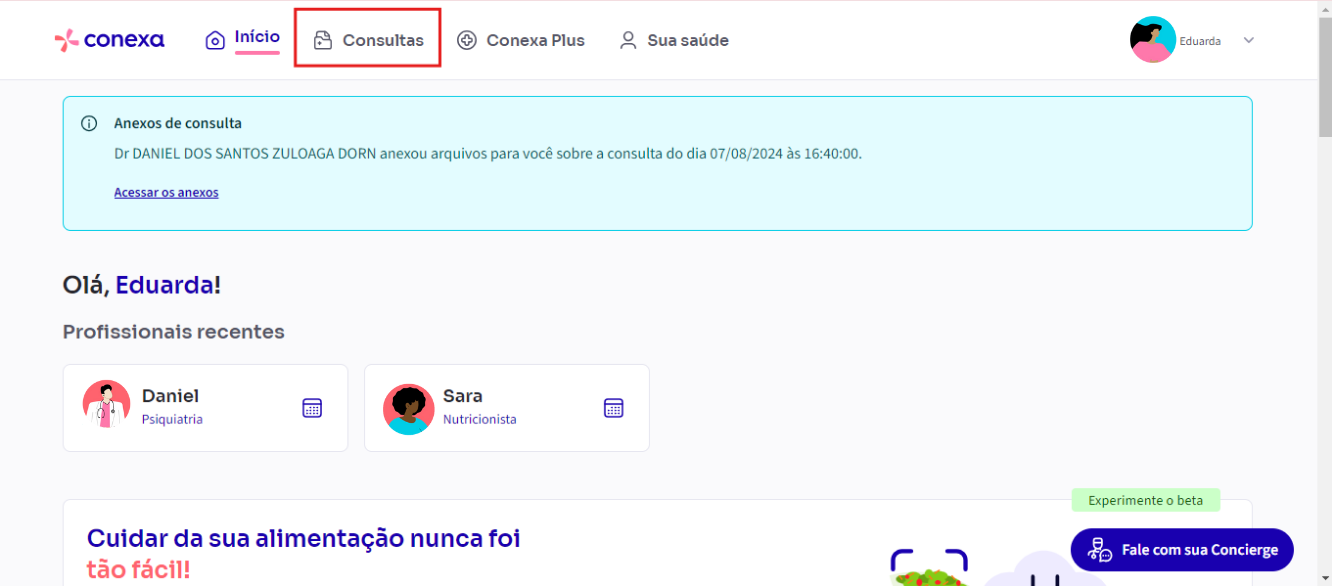Viewport: 1333px width, 587px height.
Task: Click the person icon beside Sua saúde
Action: 628,40
